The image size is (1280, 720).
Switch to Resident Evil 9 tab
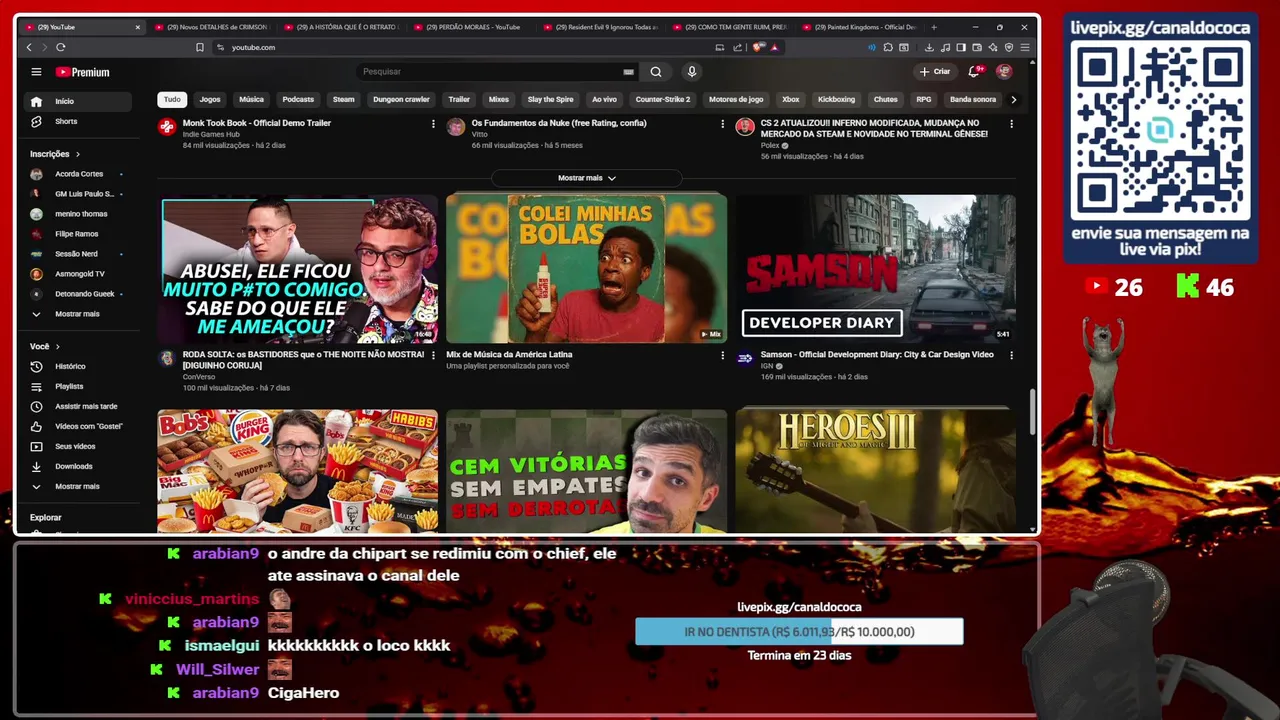600,27
